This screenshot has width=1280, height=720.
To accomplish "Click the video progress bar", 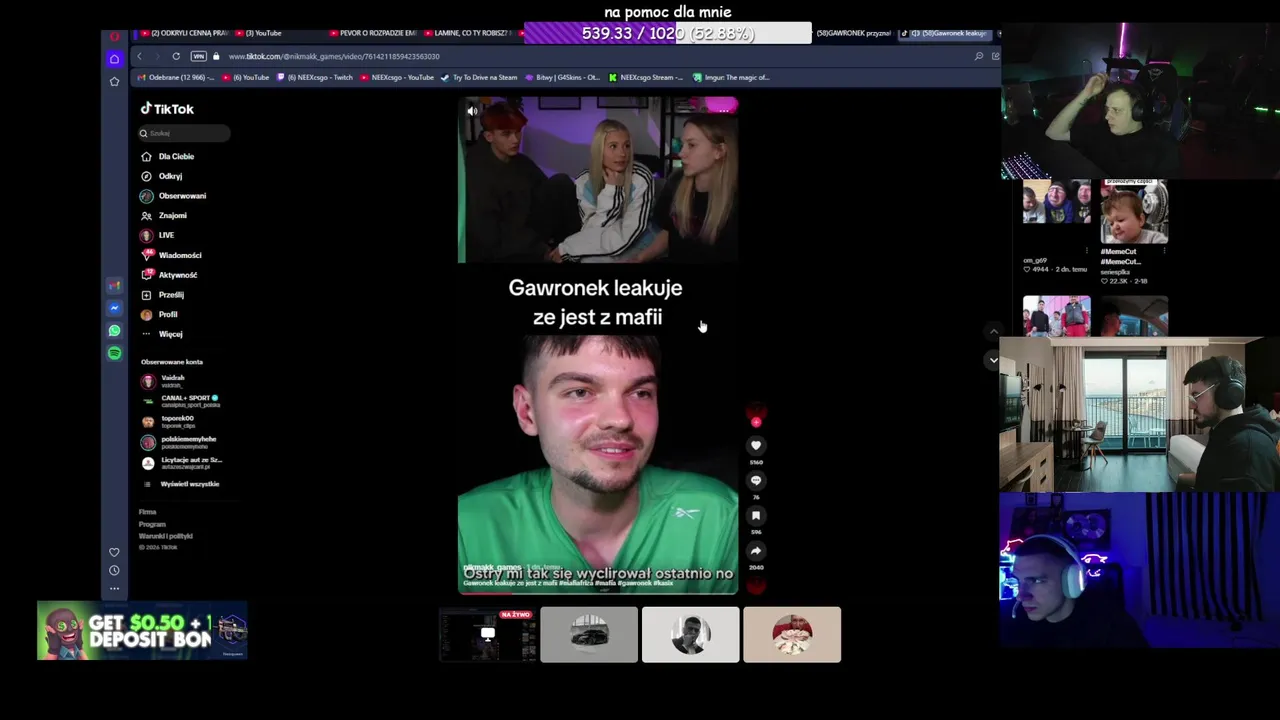I will tap(598, 592).
